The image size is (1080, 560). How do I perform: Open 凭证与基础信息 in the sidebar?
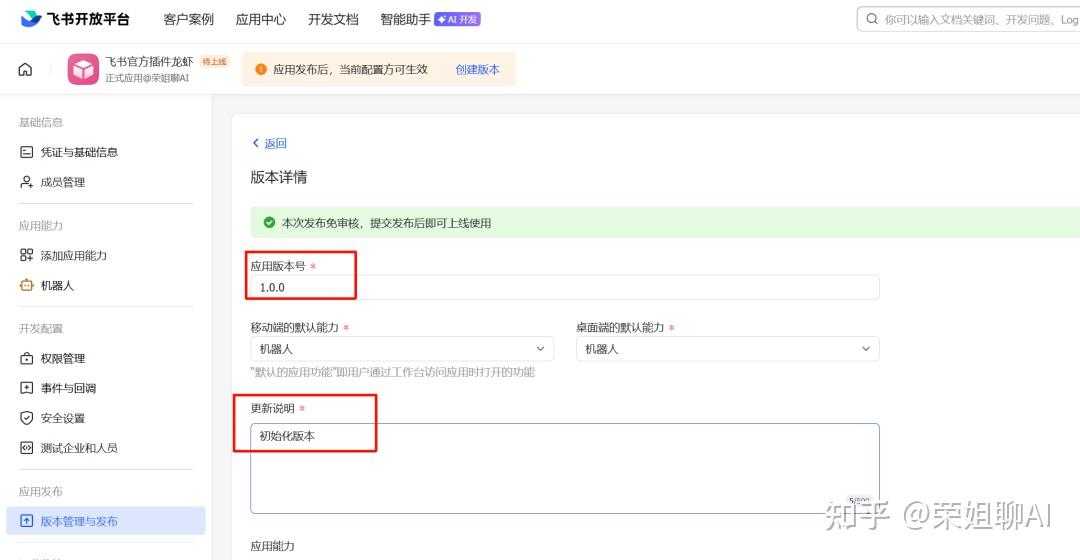(78, 152)
